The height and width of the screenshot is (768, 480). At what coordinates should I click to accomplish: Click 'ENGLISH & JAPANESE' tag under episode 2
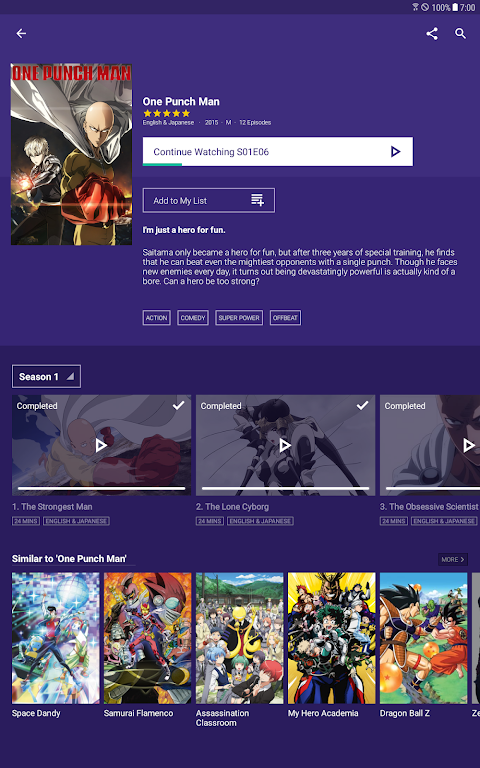coord(261,521)
